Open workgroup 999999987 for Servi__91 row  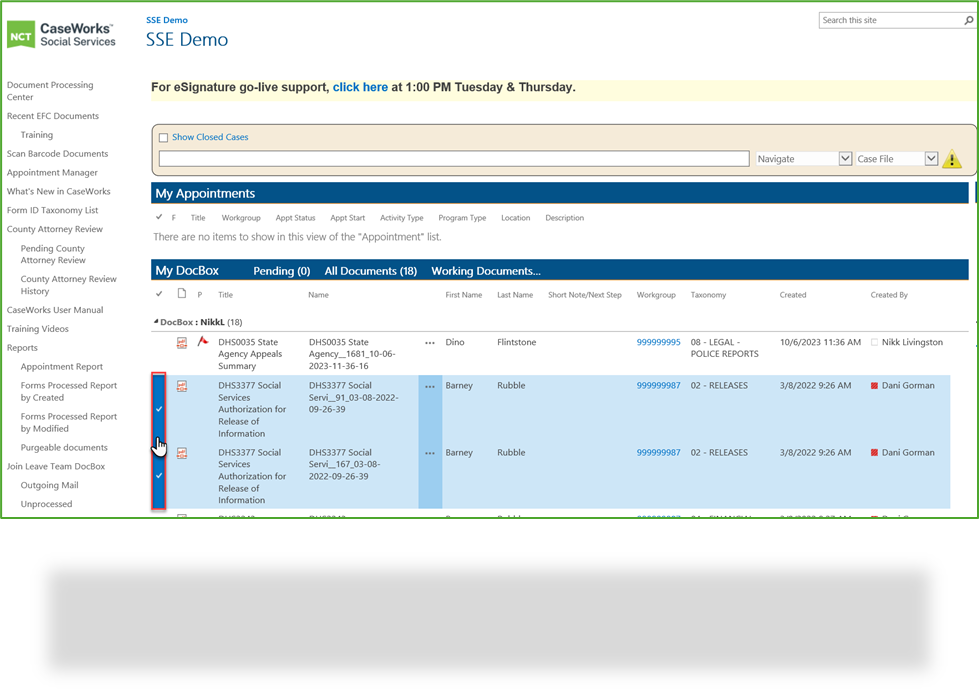pyautogui.click(x=659, y=385)
